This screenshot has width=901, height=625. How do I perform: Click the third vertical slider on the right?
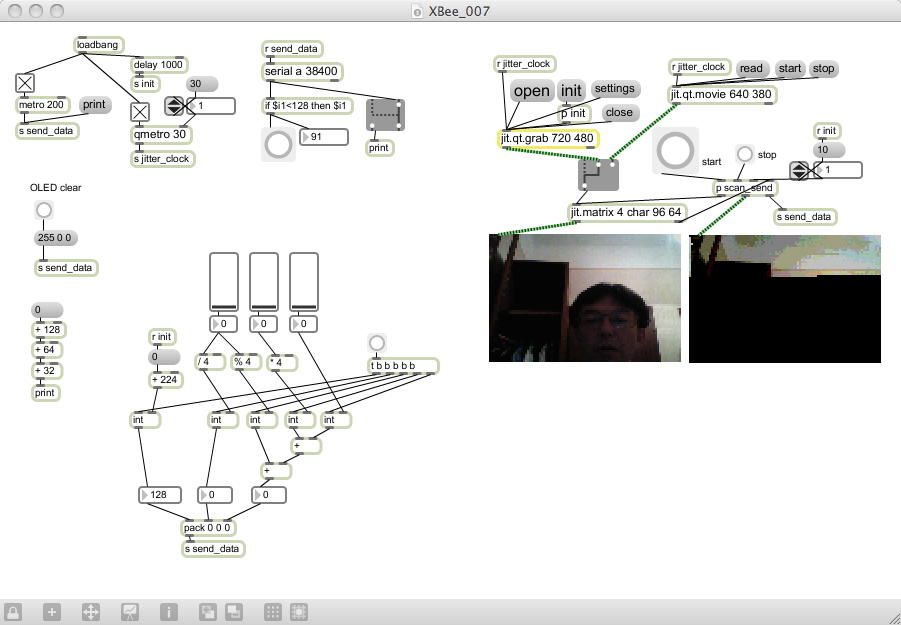pyautogui.click(x=304, y=283)
